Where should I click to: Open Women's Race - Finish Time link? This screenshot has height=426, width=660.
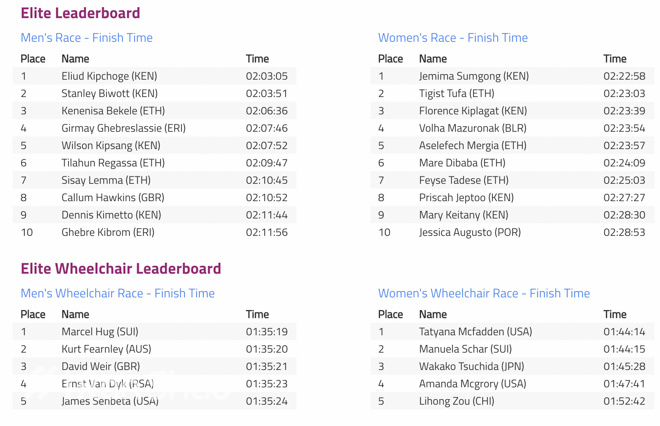tap(452, 38)
